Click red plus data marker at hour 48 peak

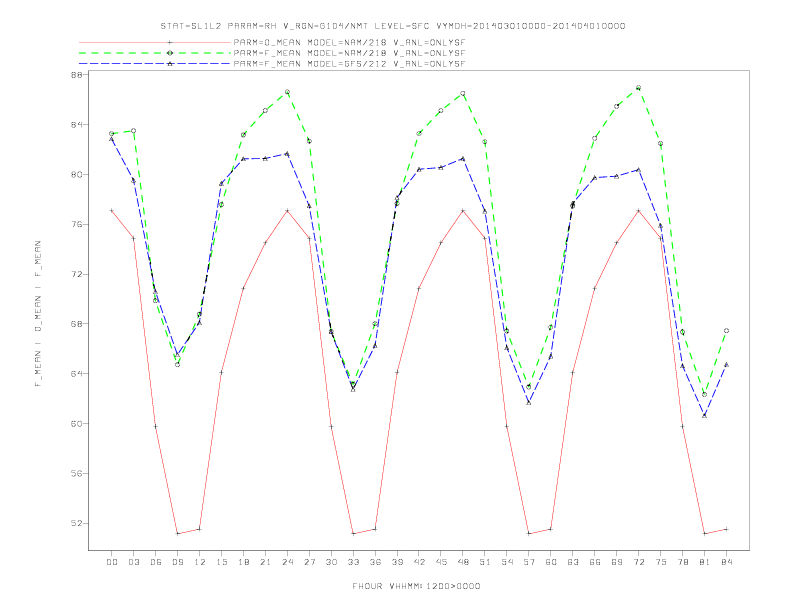coord(463,210)
